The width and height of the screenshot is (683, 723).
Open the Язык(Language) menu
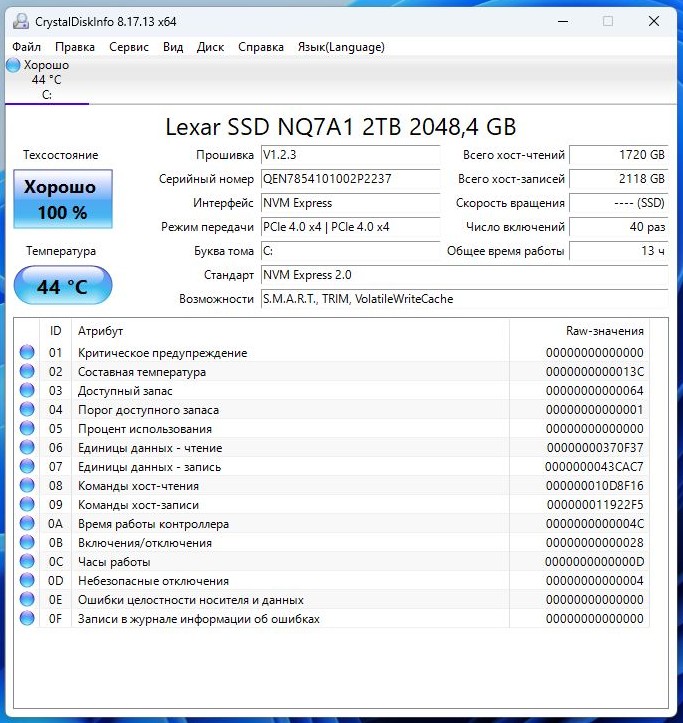pyautogui.click(x=341, y=47)
